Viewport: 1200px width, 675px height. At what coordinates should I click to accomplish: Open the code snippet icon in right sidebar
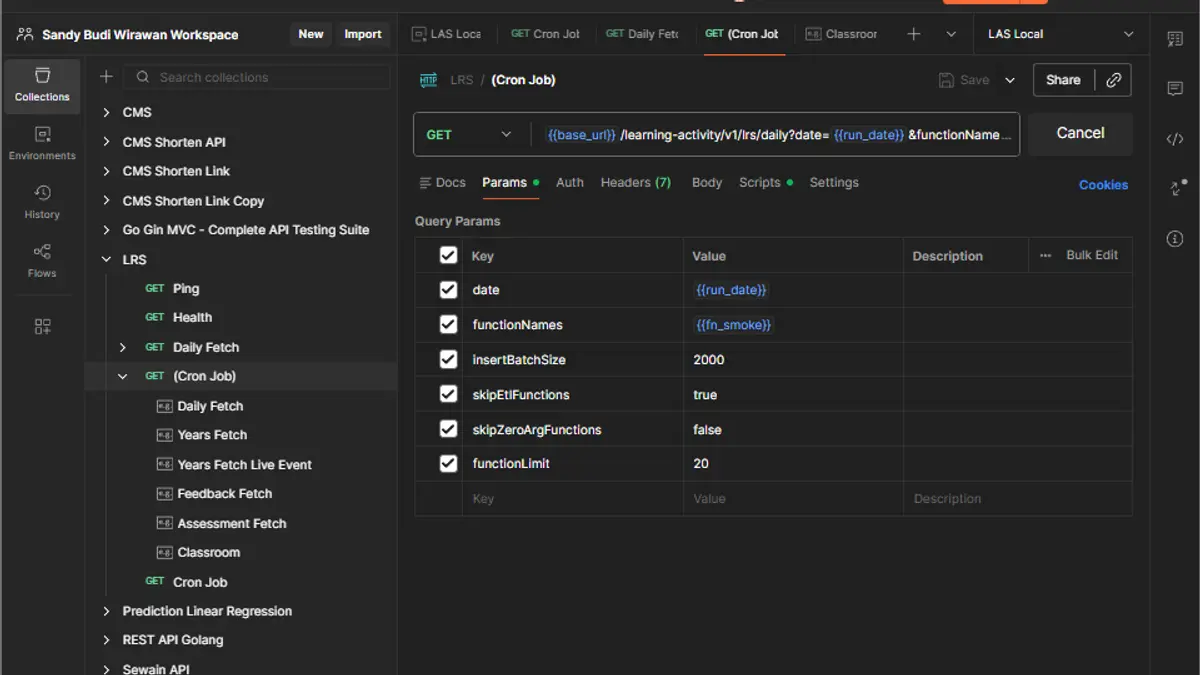(1175, 139)
